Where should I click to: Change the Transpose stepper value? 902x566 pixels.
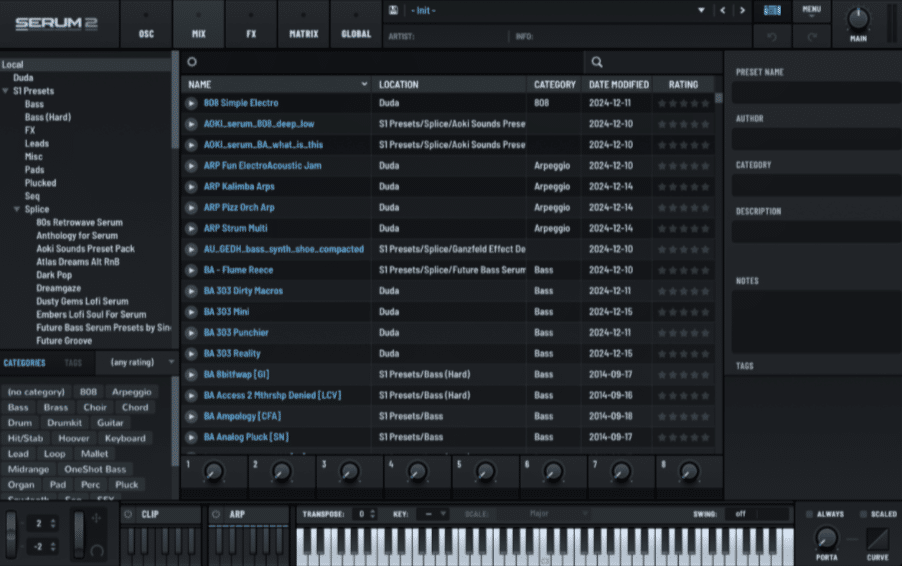tap(373, 514)
